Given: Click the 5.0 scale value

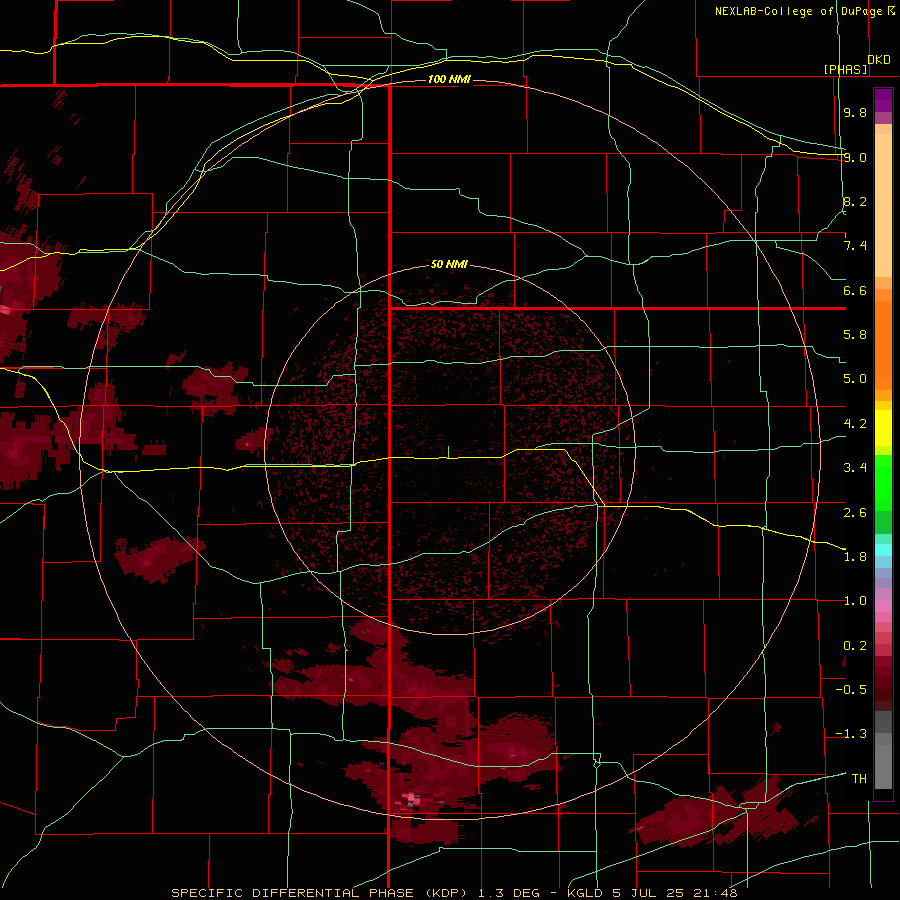Looking at the screenshot, I should tap(855, 379).
